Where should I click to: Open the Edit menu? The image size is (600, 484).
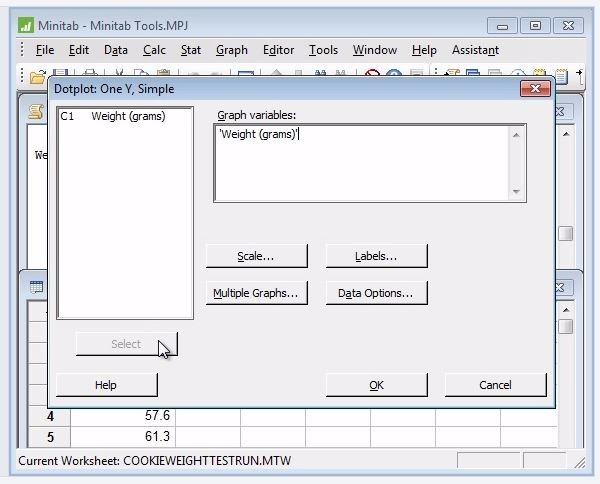pyautogui.click(x=79, y=50)
